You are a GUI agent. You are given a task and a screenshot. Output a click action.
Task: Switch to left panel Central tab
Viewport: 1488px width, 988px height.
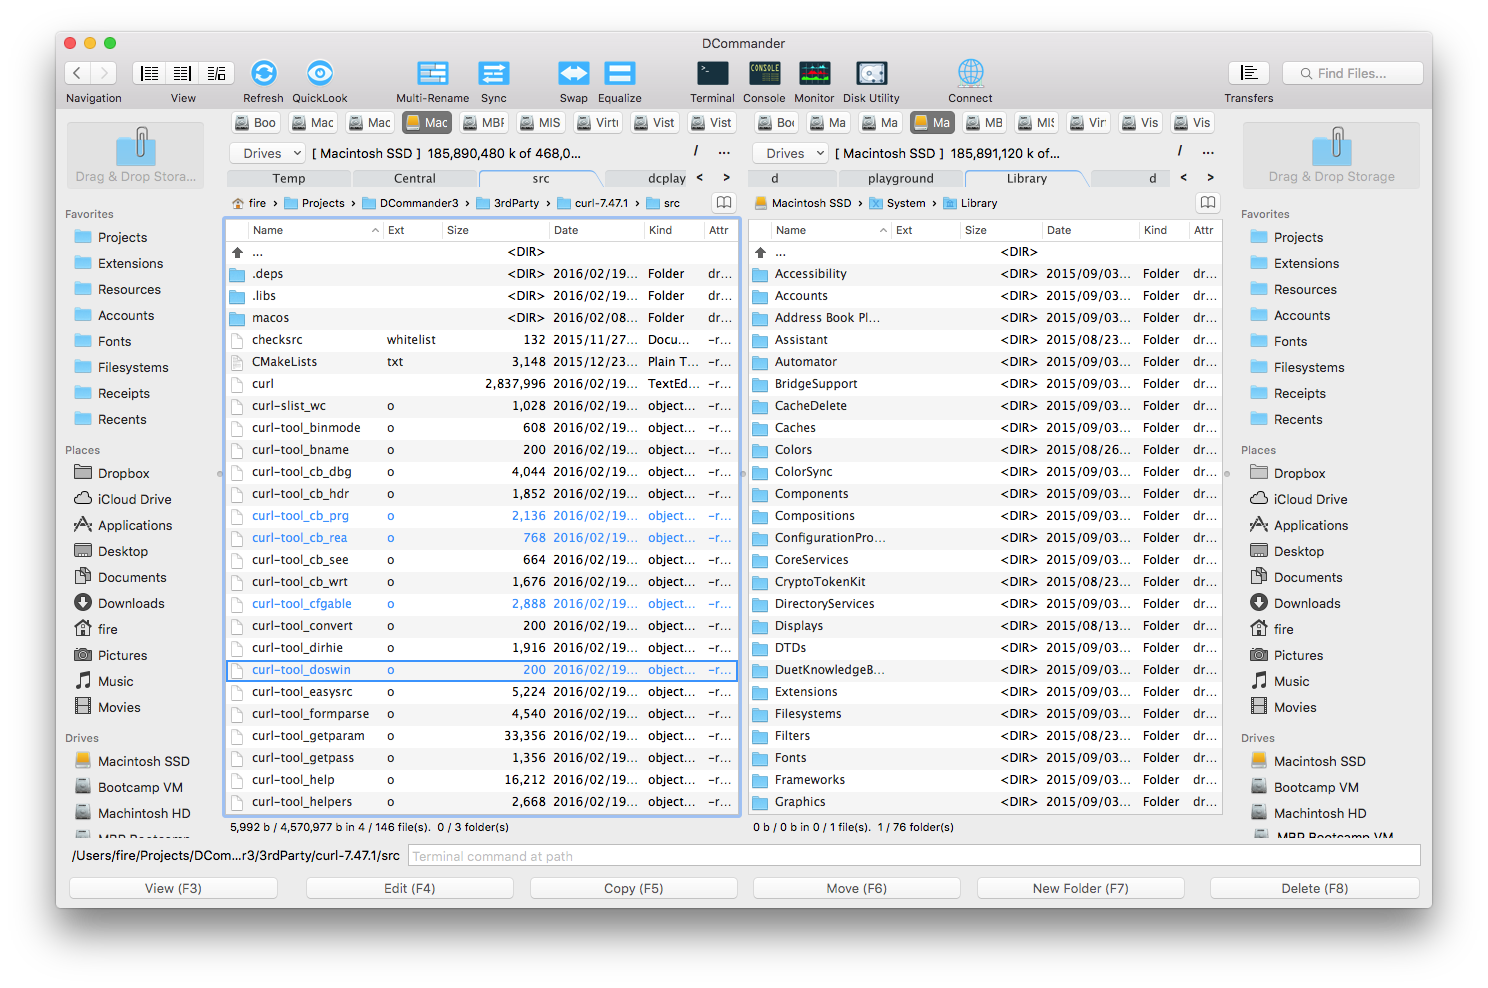point(415,179)
